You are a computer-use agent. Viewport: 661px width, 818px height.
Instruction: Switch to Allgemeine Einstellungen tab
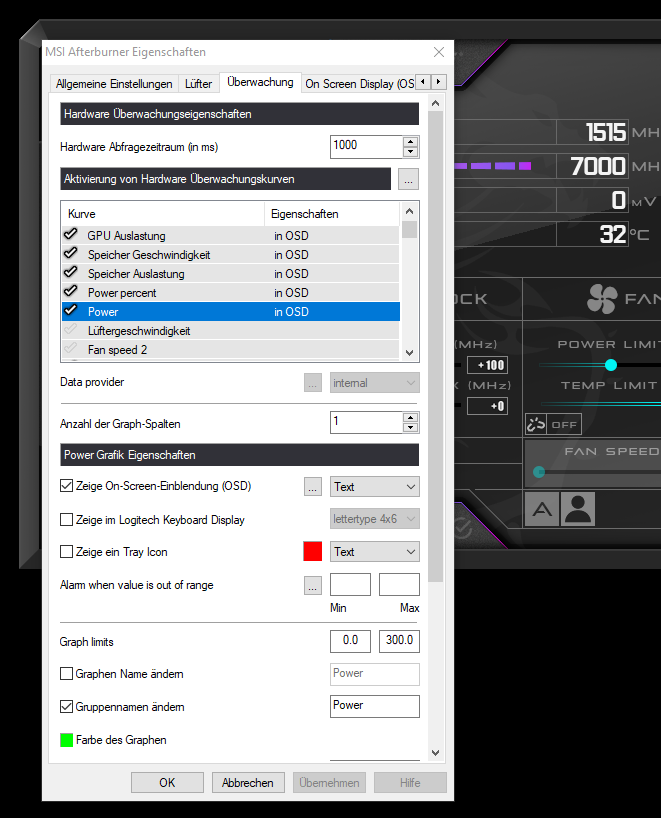(114, 84)
